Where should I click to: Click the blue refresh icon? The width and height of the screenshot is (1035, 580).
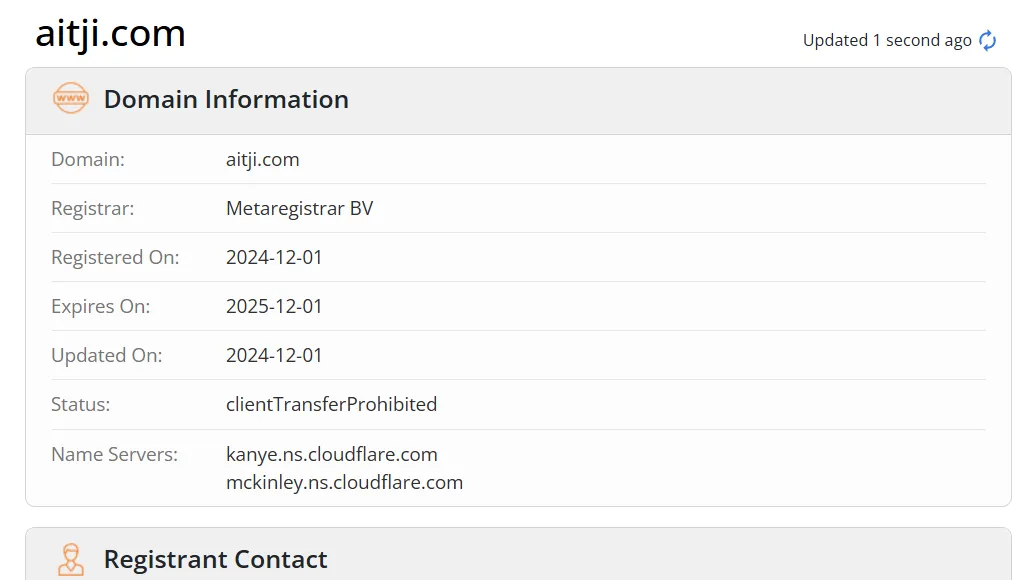pyautogui.click(x=987, y=40)
